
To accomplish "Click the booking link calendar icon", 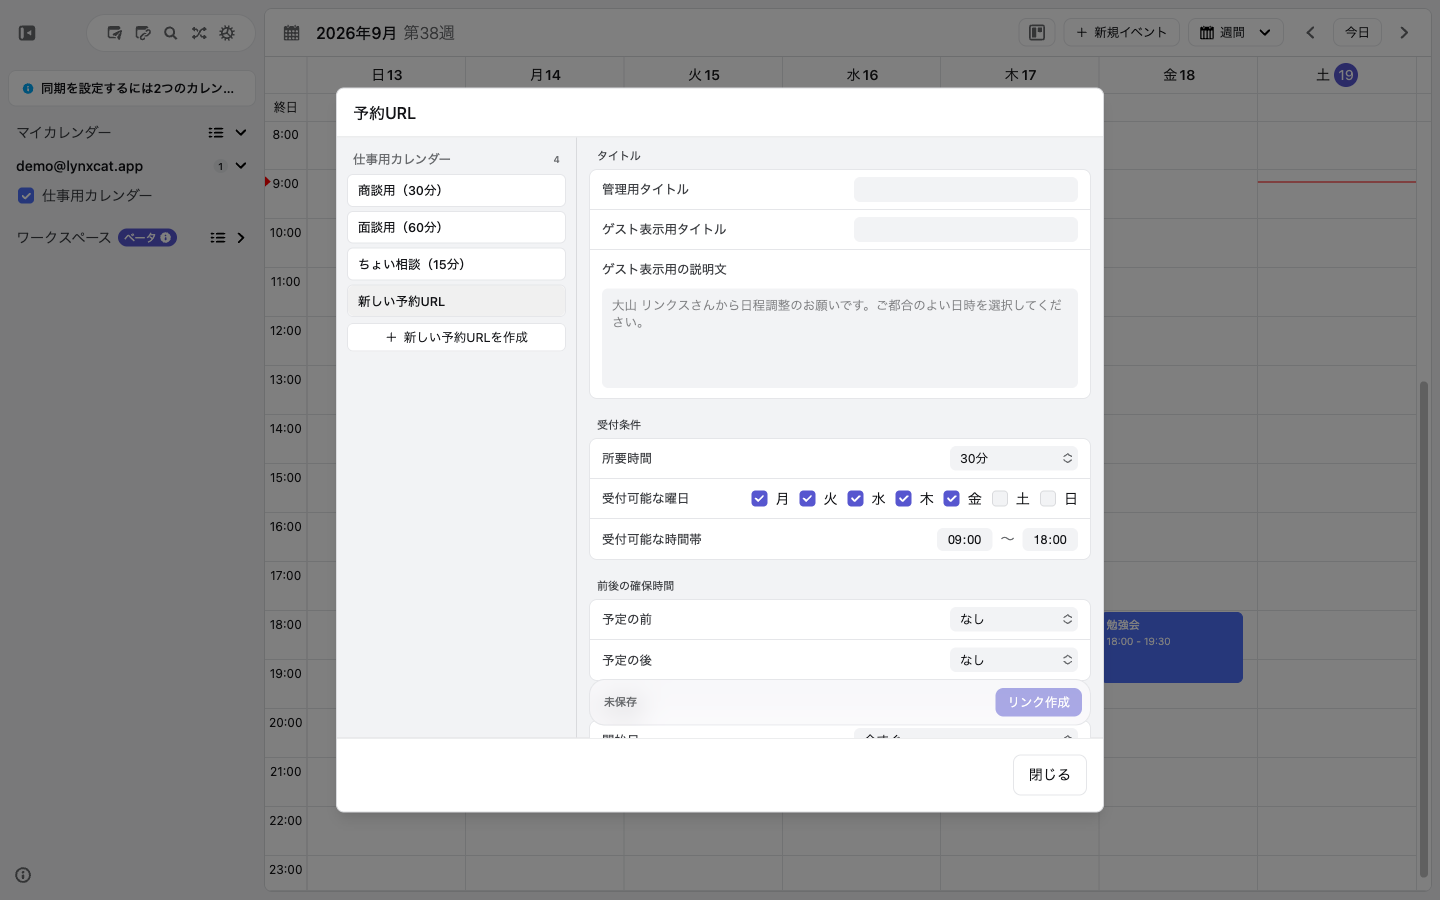I will (x=143, y=33).
